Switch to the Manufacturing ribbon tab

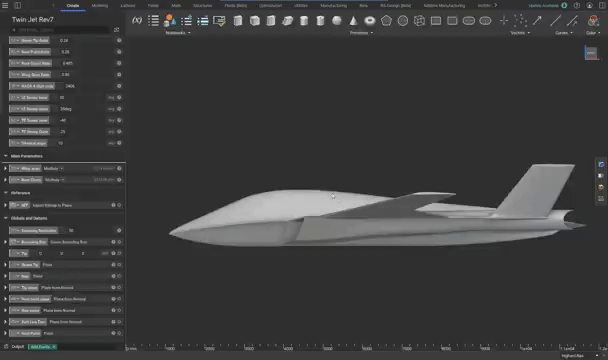[333, 5]
